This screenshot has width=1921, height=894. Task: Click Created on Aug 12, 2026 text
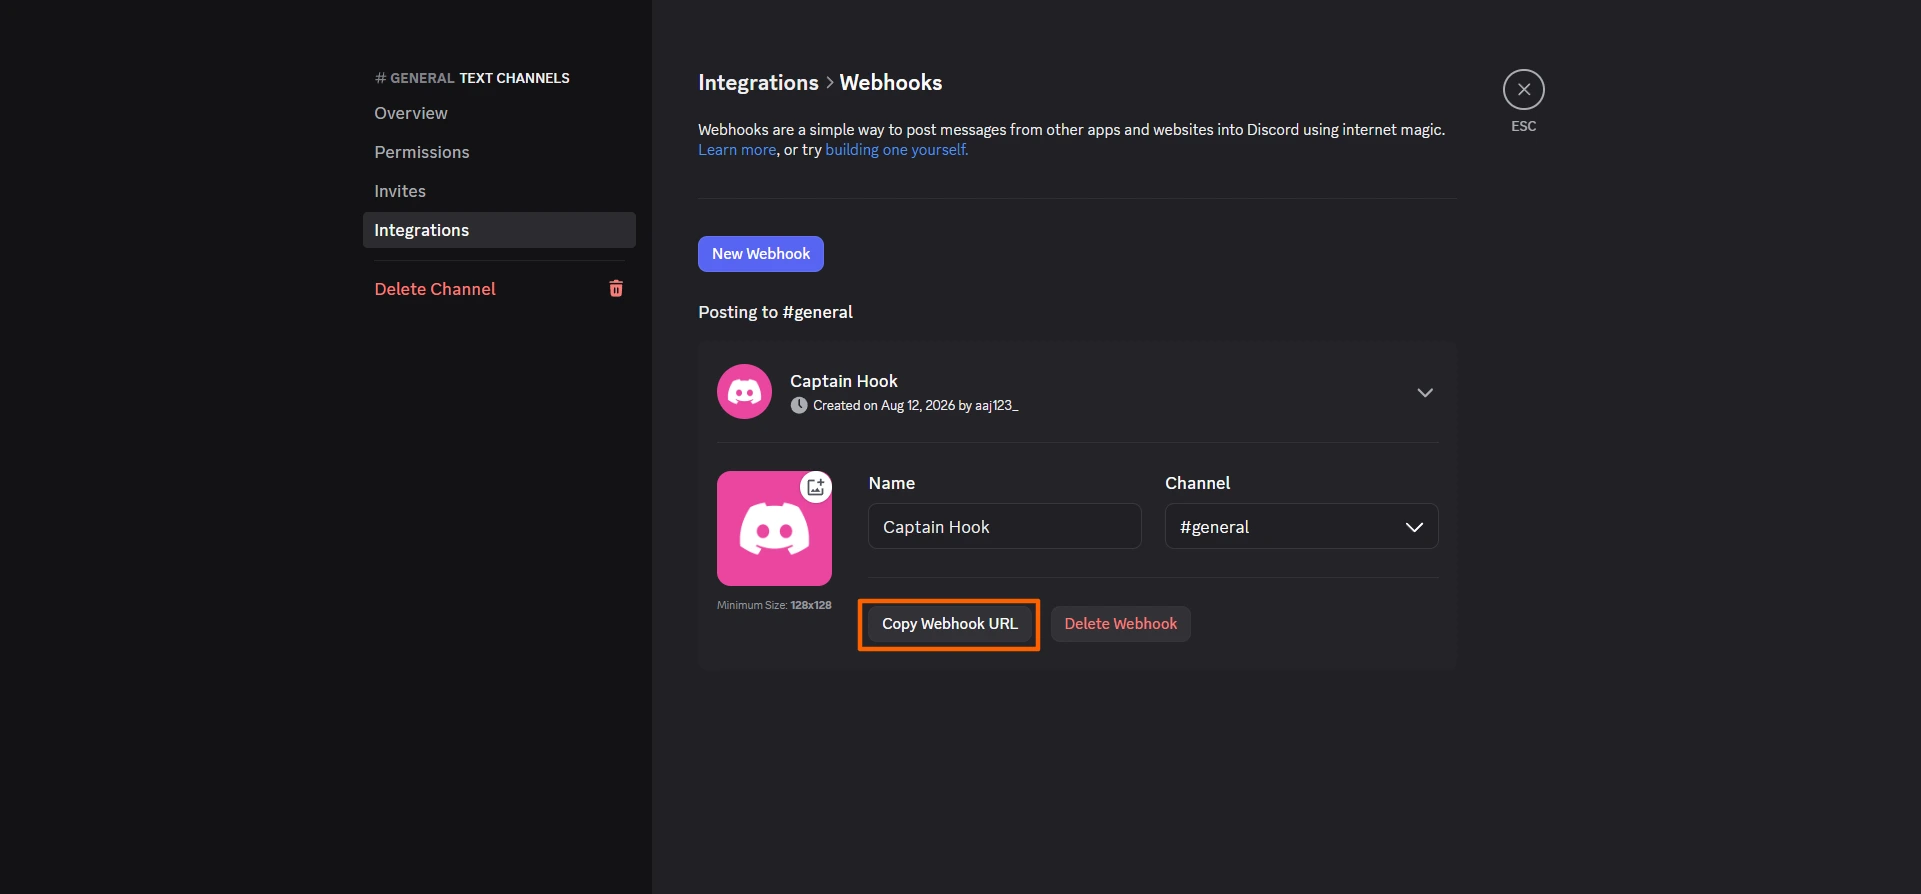[915, 405]
